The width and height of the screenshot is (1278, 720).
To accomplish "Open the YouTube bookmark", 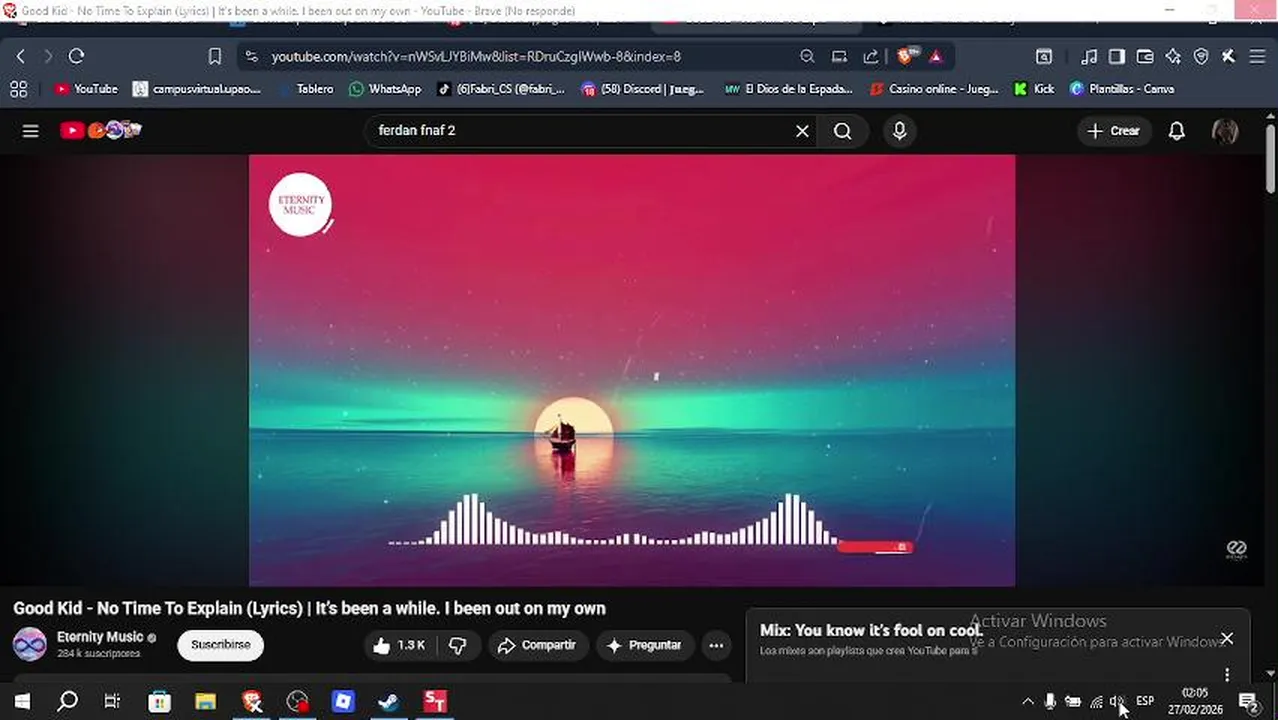I will (x=86, y=89).
